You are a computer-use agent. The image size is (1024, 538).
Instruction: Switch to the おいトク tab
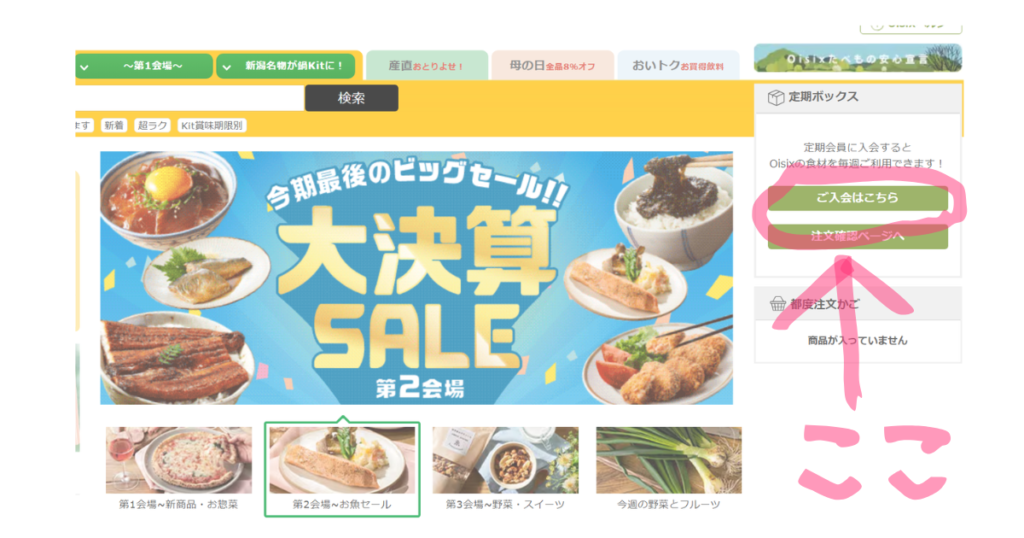pyautogui.click(x=678, y=65)
